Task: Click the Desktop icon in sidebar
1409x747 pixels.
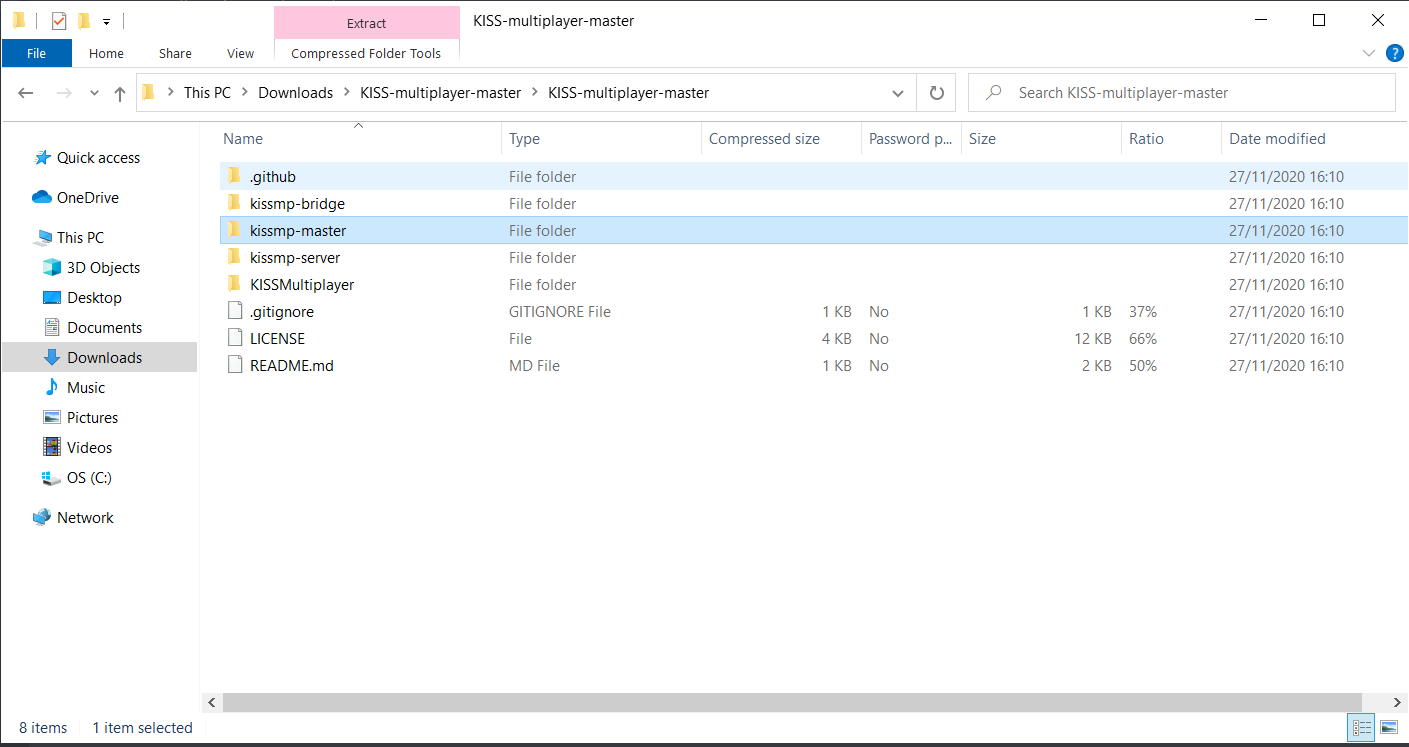Action: tap(52, 298)
